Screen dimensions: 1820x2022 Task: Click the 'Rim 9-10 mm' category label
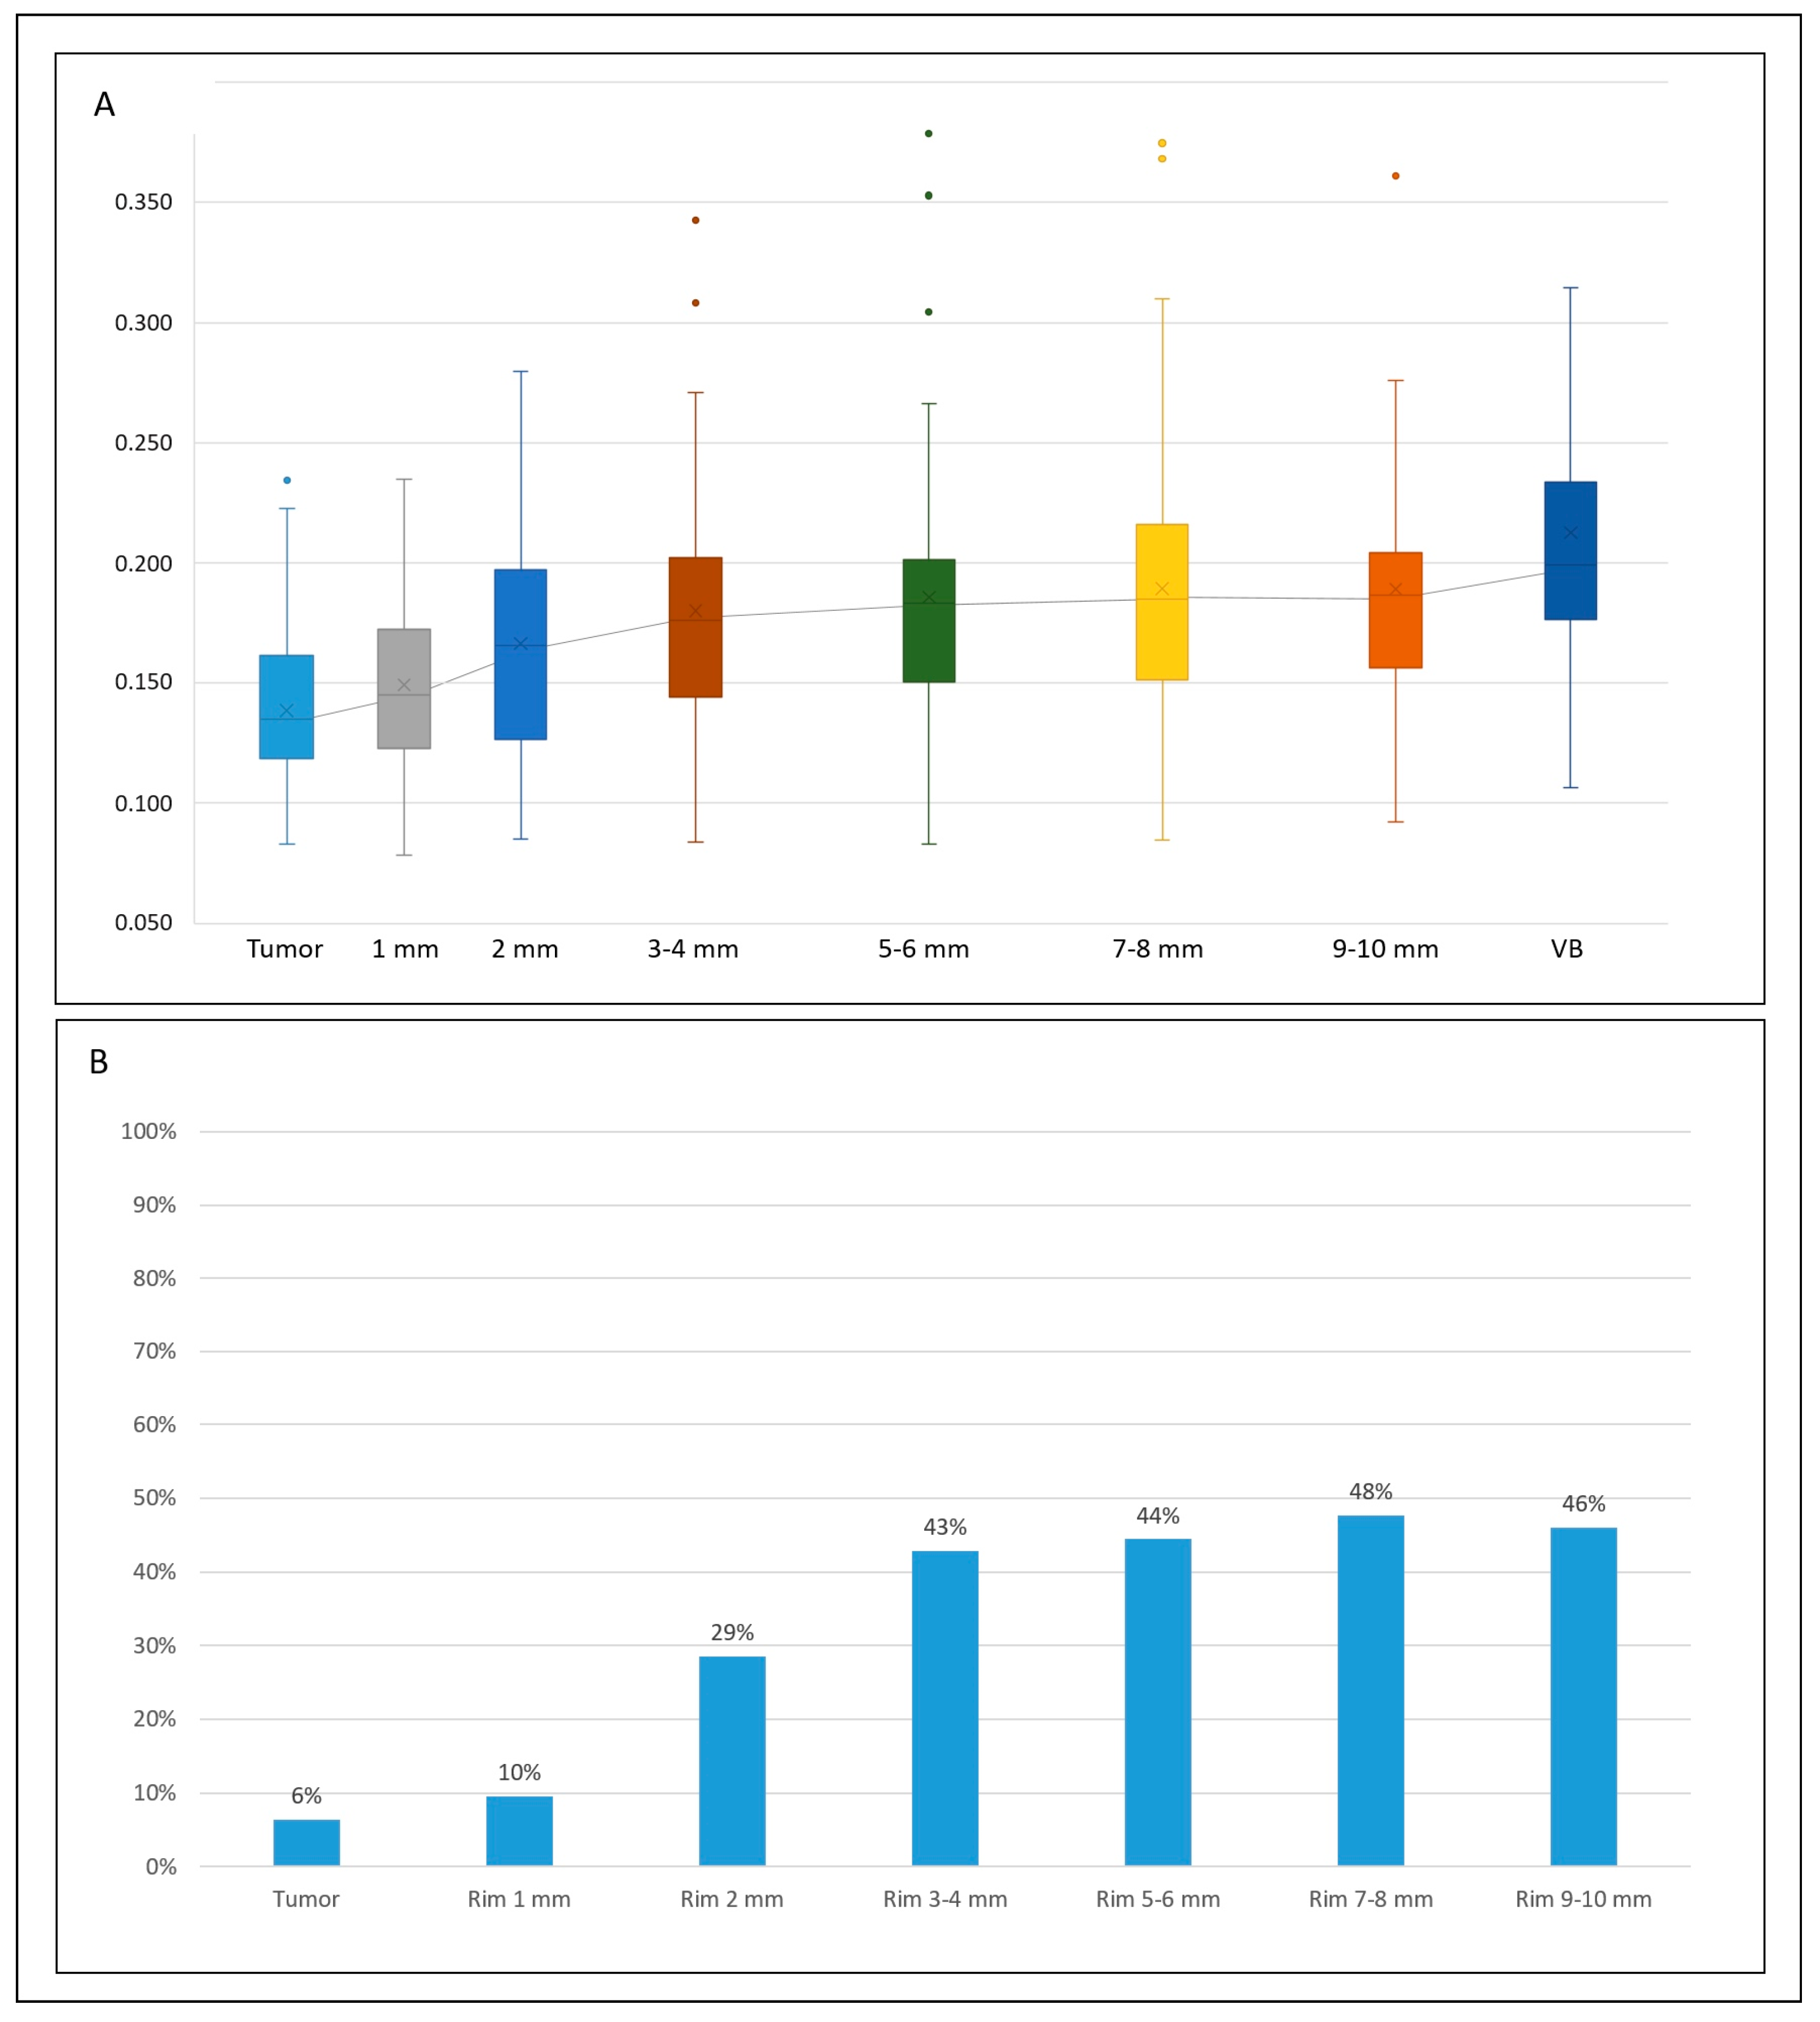pyautogui.click(x=1584, y=1899)
